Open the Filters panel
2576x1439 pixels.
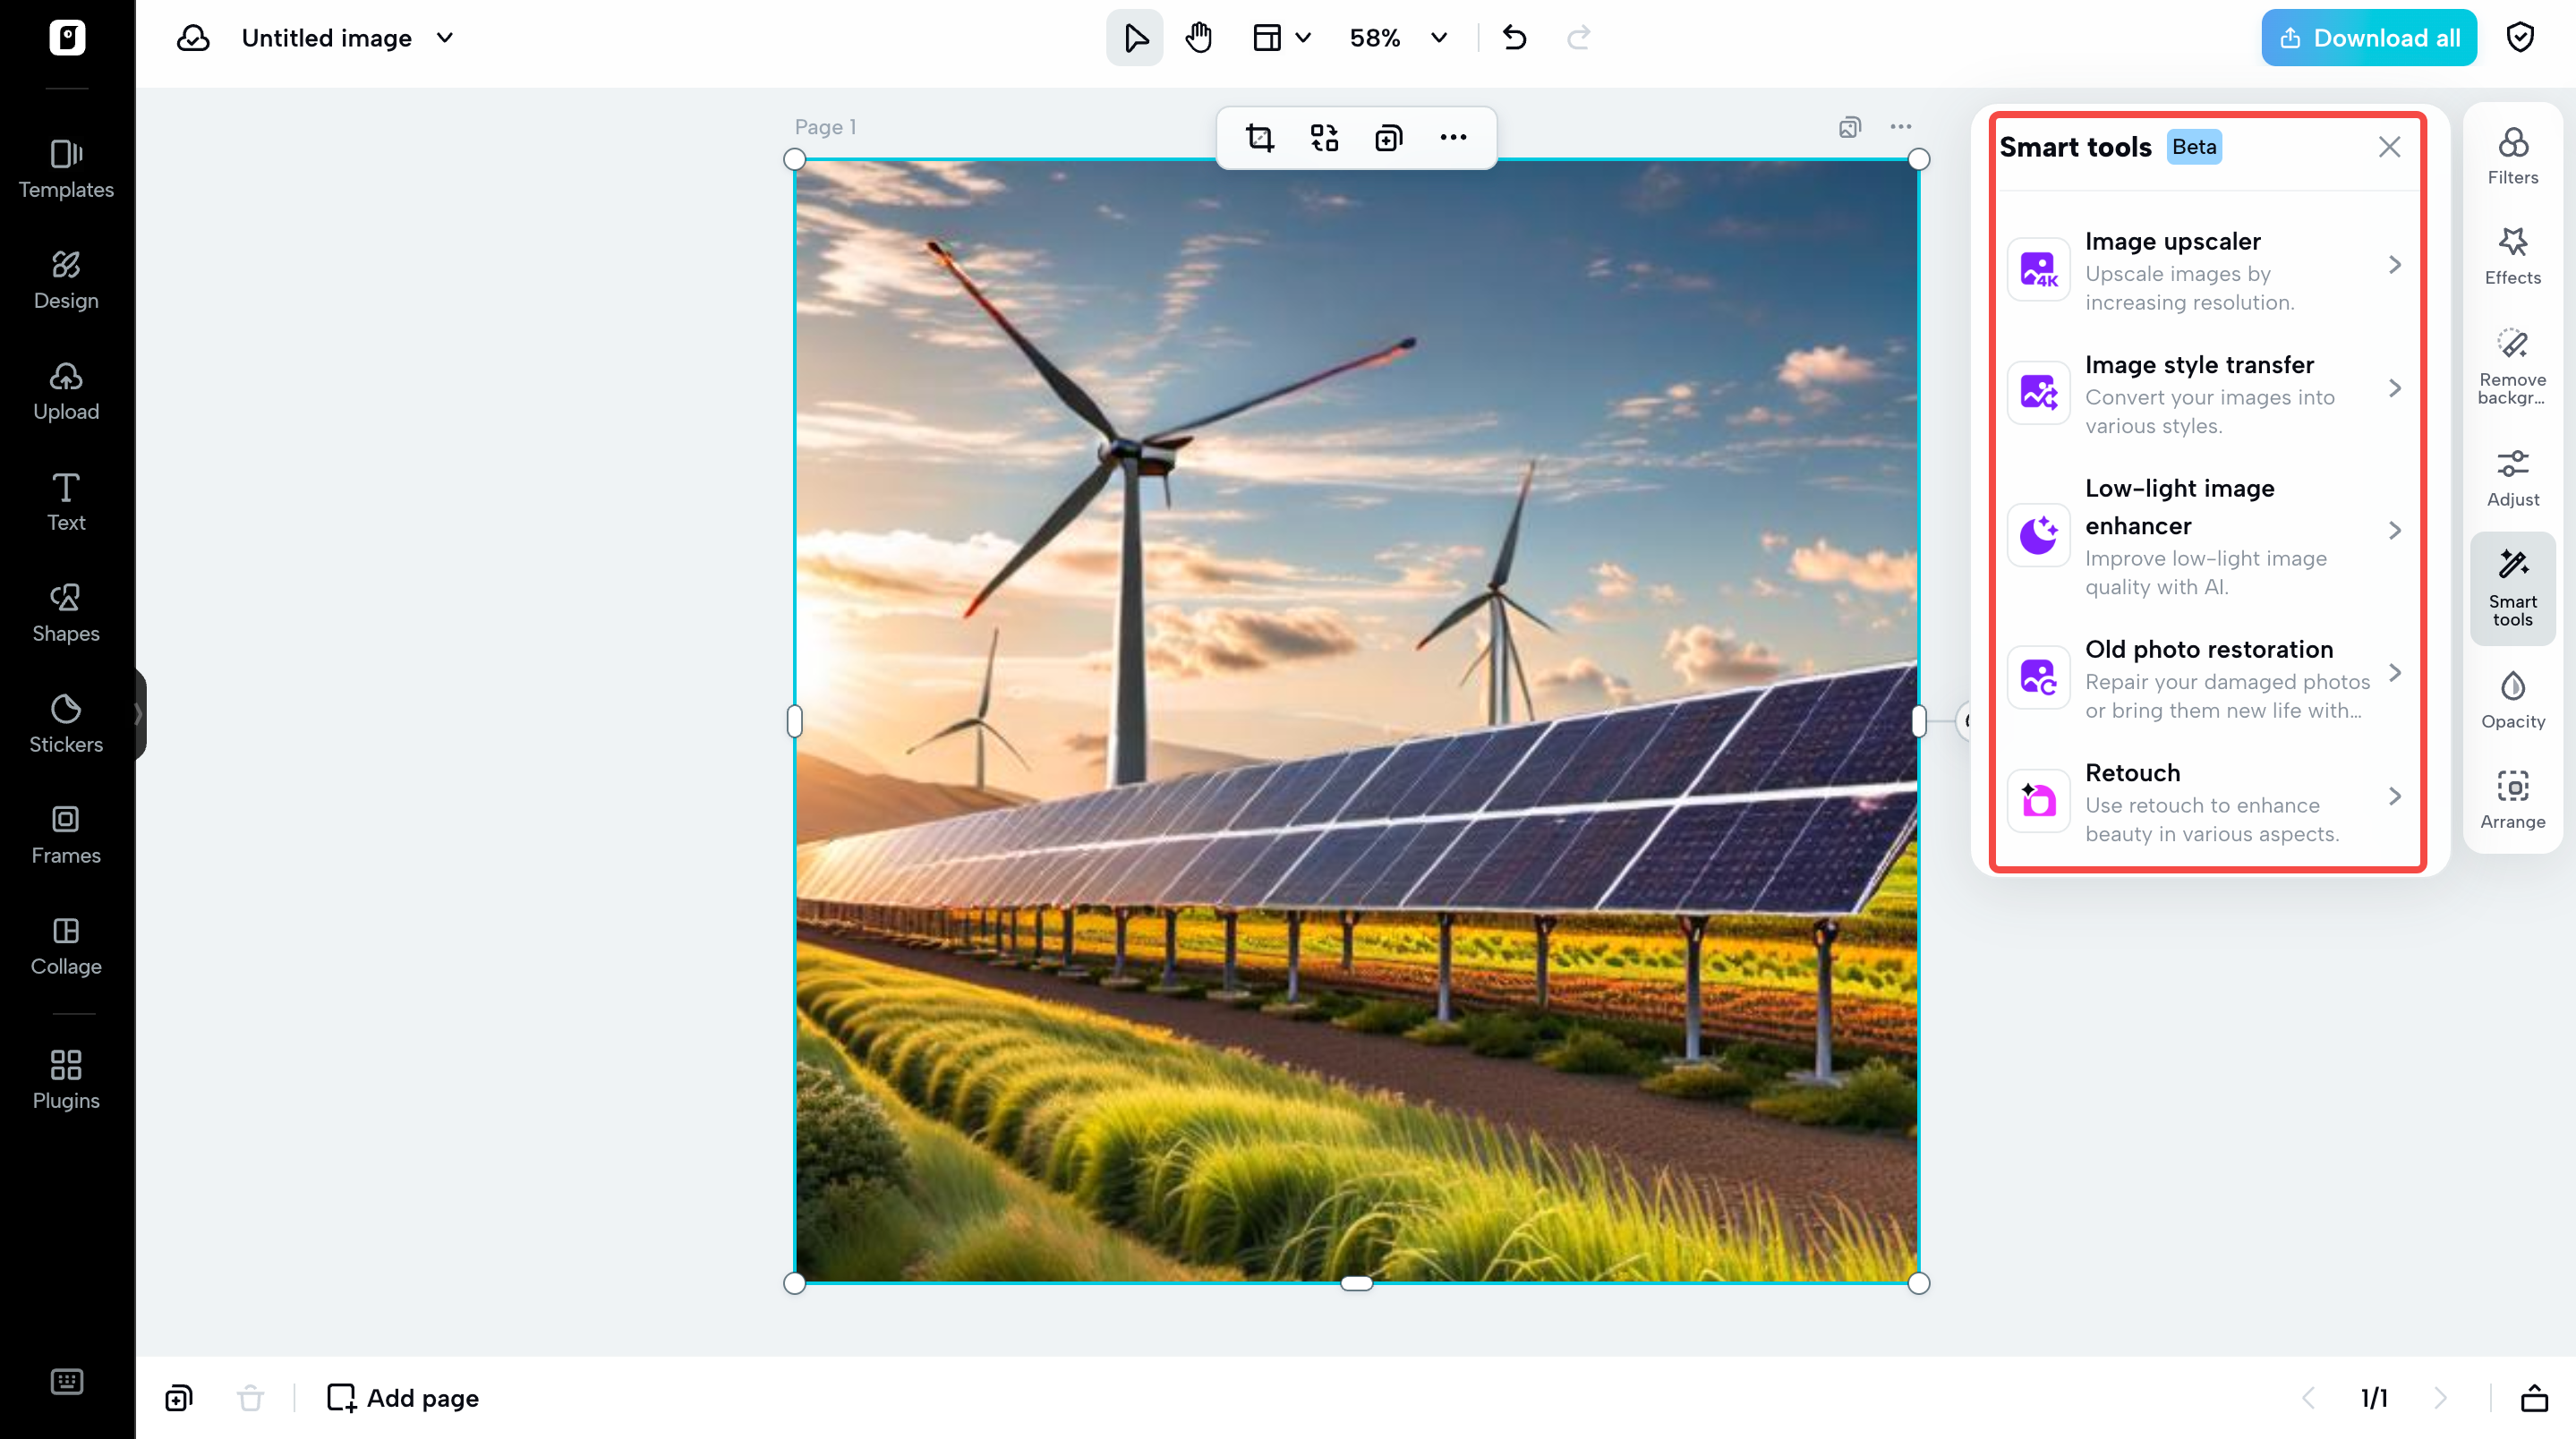pyautogui.click(x=2512, y=156)
